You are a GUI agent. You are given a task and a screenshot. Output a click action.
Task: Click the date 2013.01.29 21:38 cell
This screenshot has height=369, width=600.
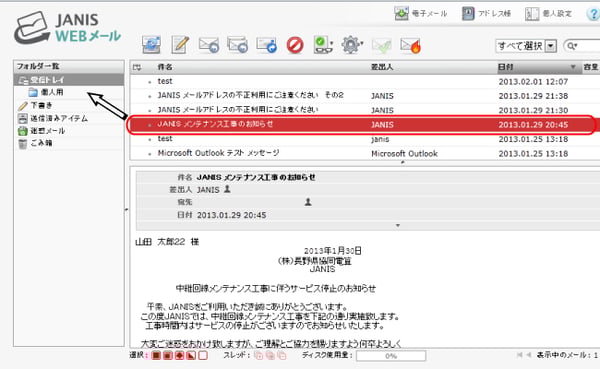click(x=533, y=96)
